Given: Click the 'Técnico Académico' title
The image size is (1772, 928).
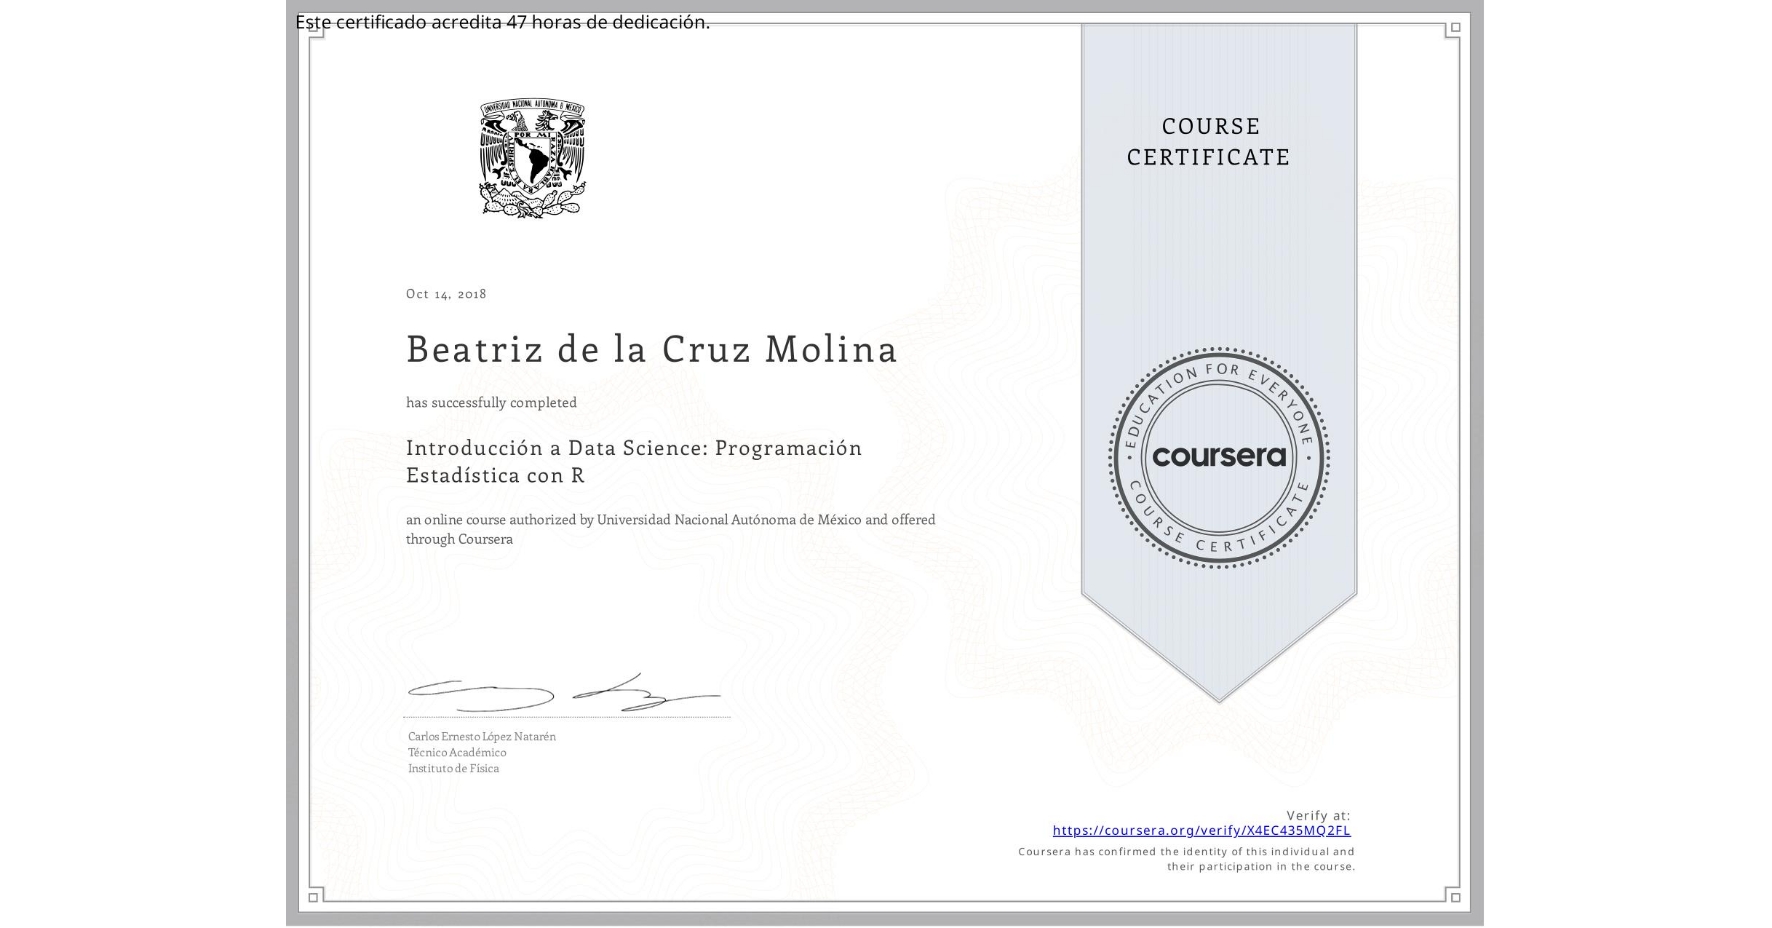Looking at the screenshot, I should point(457,752).
